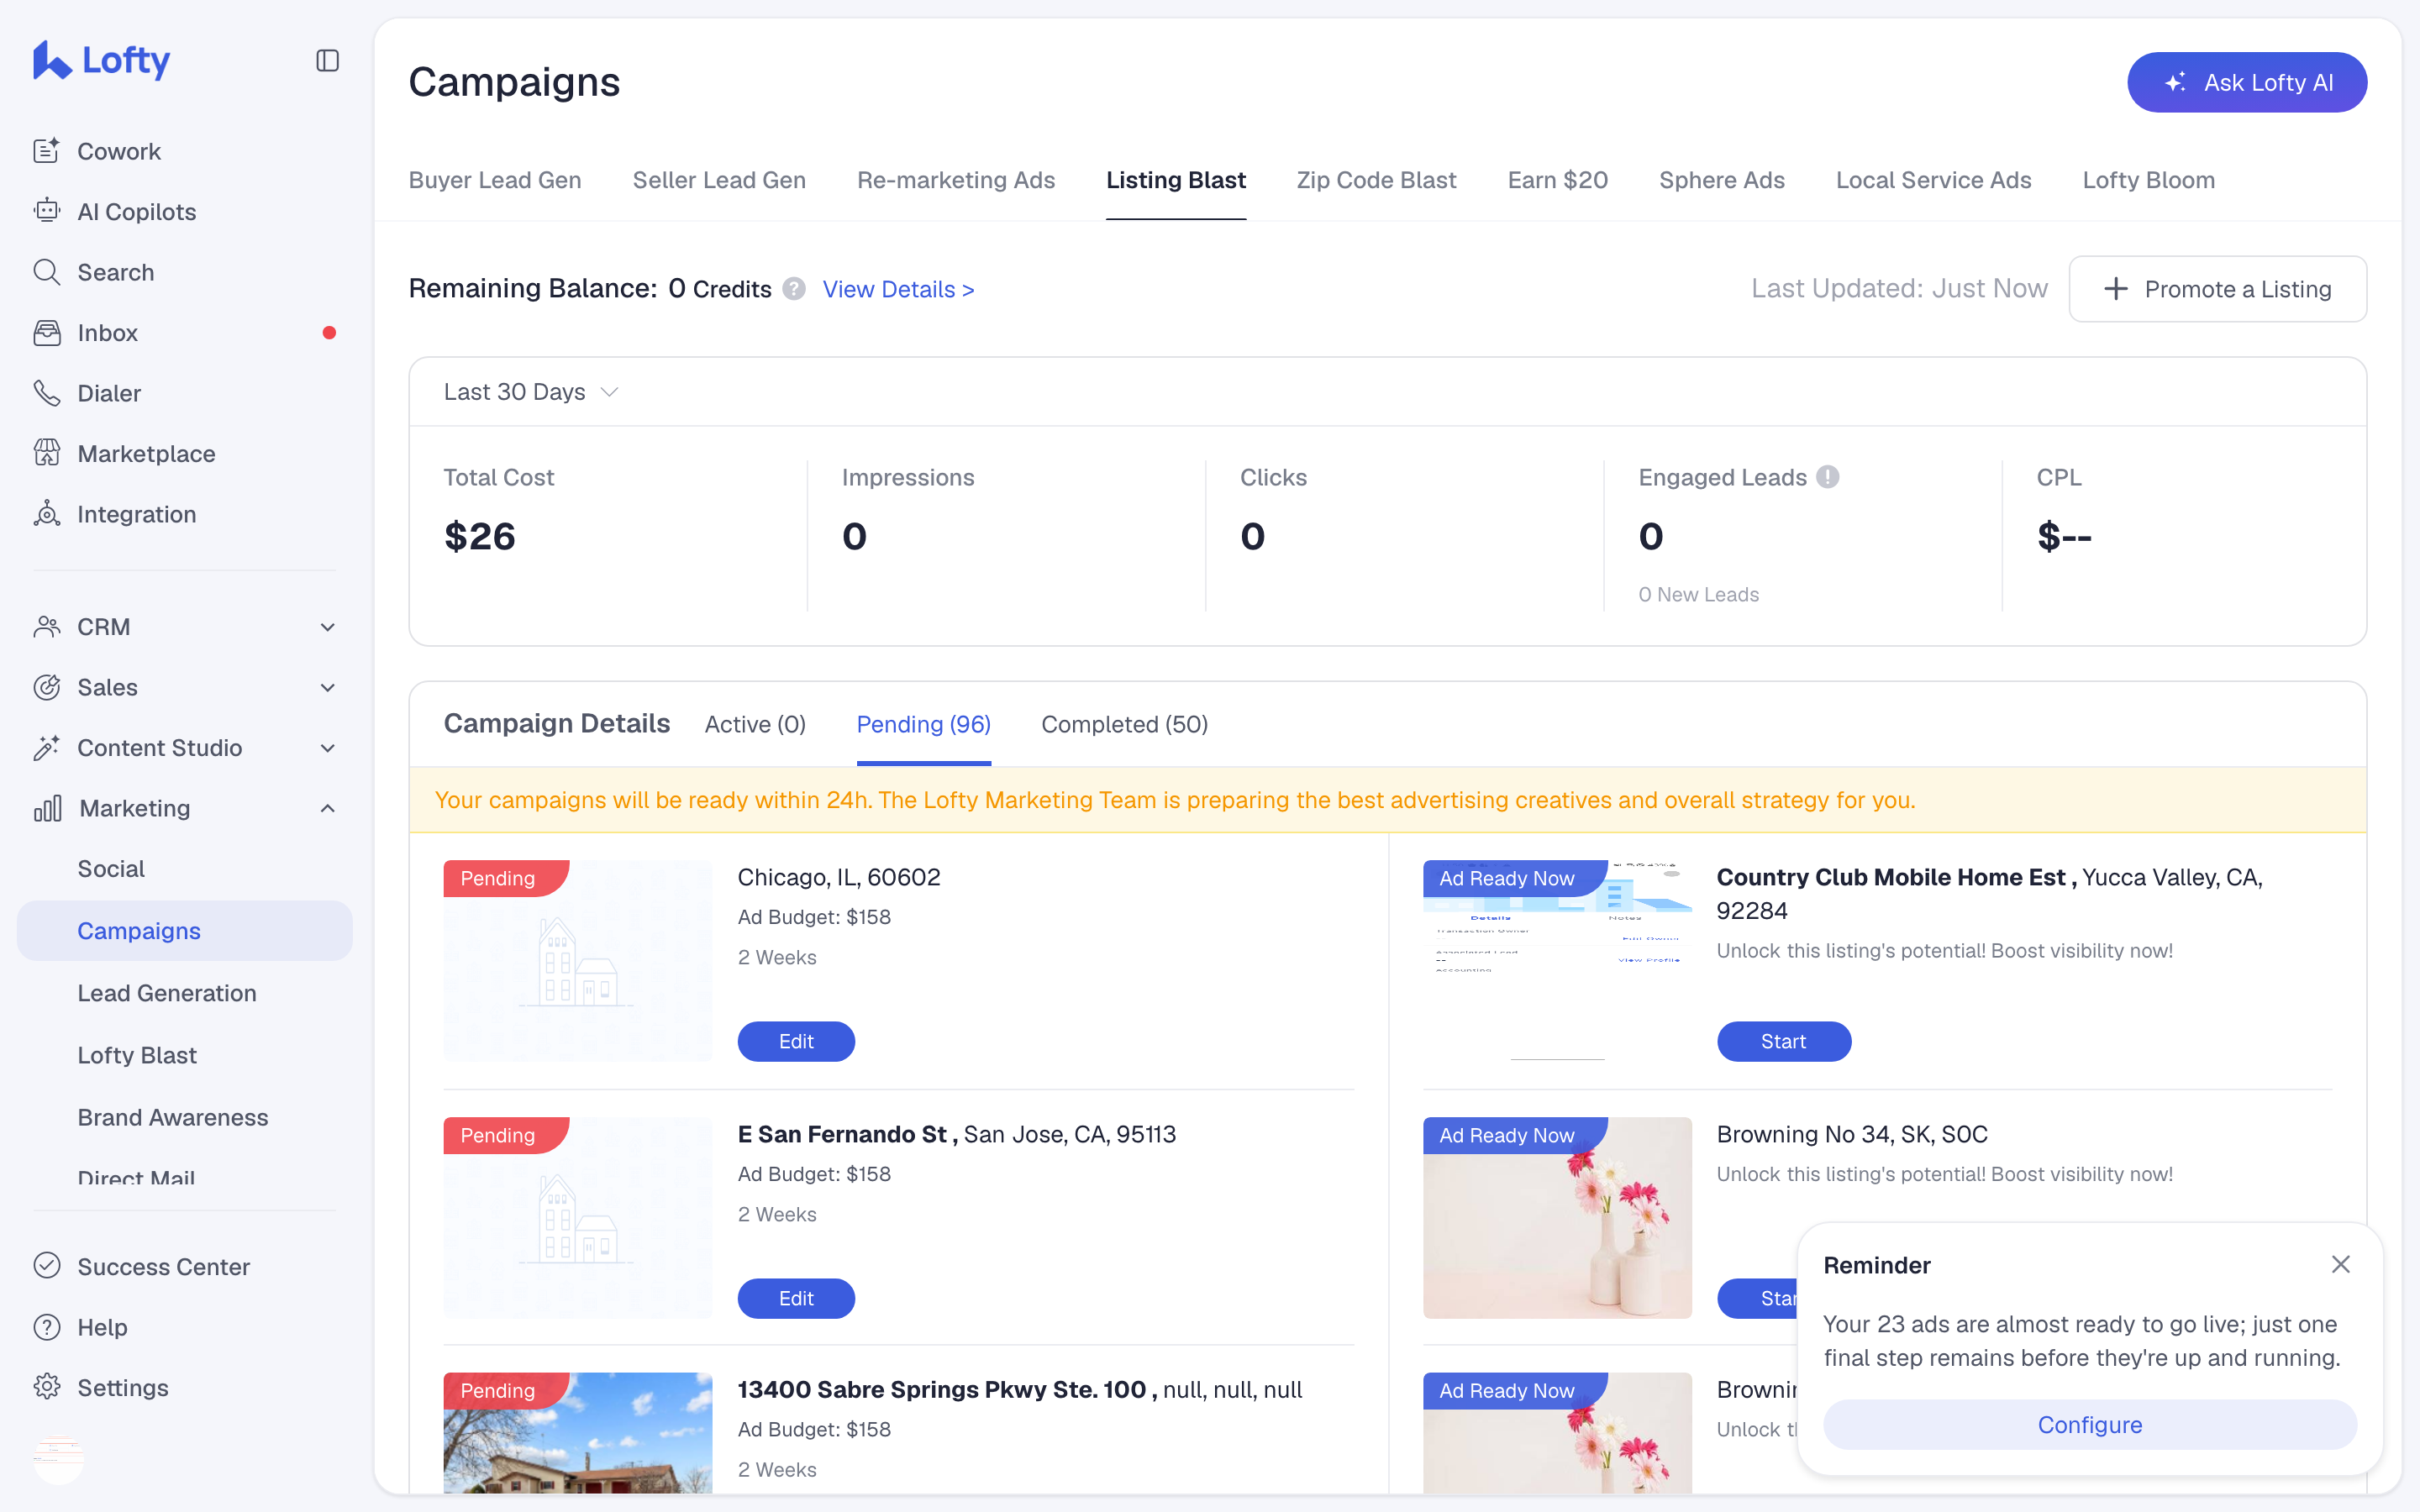Open AI Copilots robot icon

(46, 211)
